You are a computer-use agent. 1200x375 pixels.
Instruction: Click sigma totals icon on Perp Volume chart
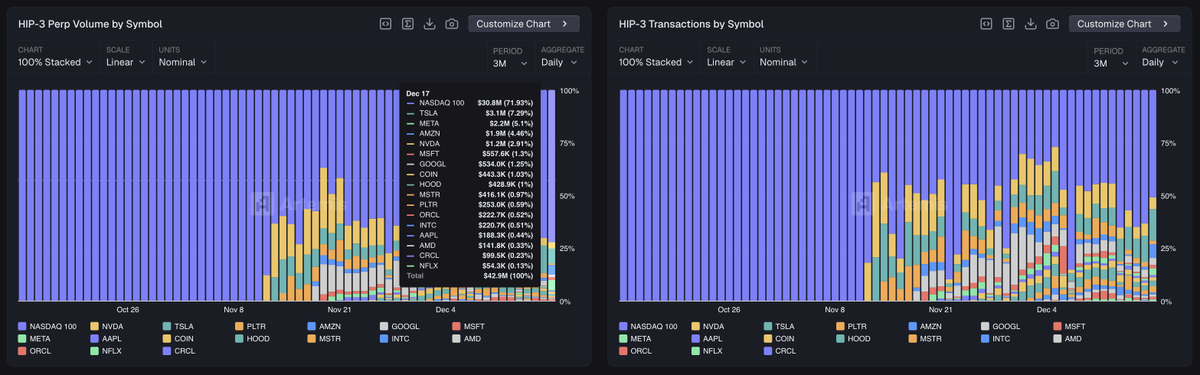407,23
